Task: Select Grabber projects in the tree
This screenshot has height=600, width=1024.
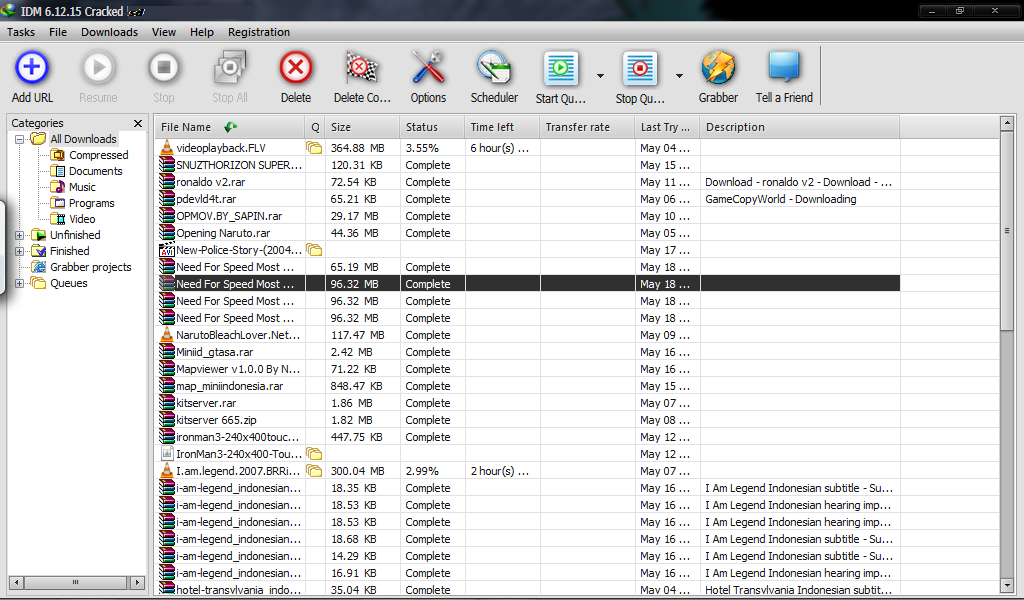Action: 82,267
